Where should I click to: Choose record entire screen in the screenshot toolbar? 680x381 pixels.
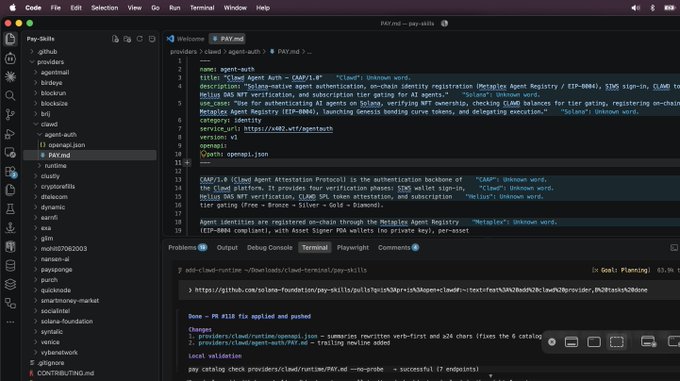pyautogui.click(x=648, y=342)
